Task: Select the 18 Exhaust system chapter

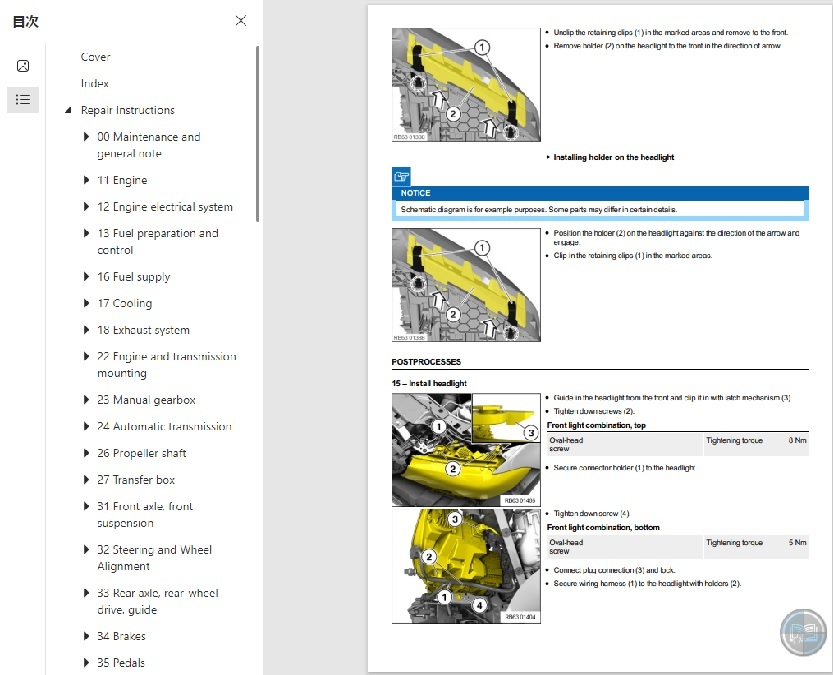Action: pos(144,330)
